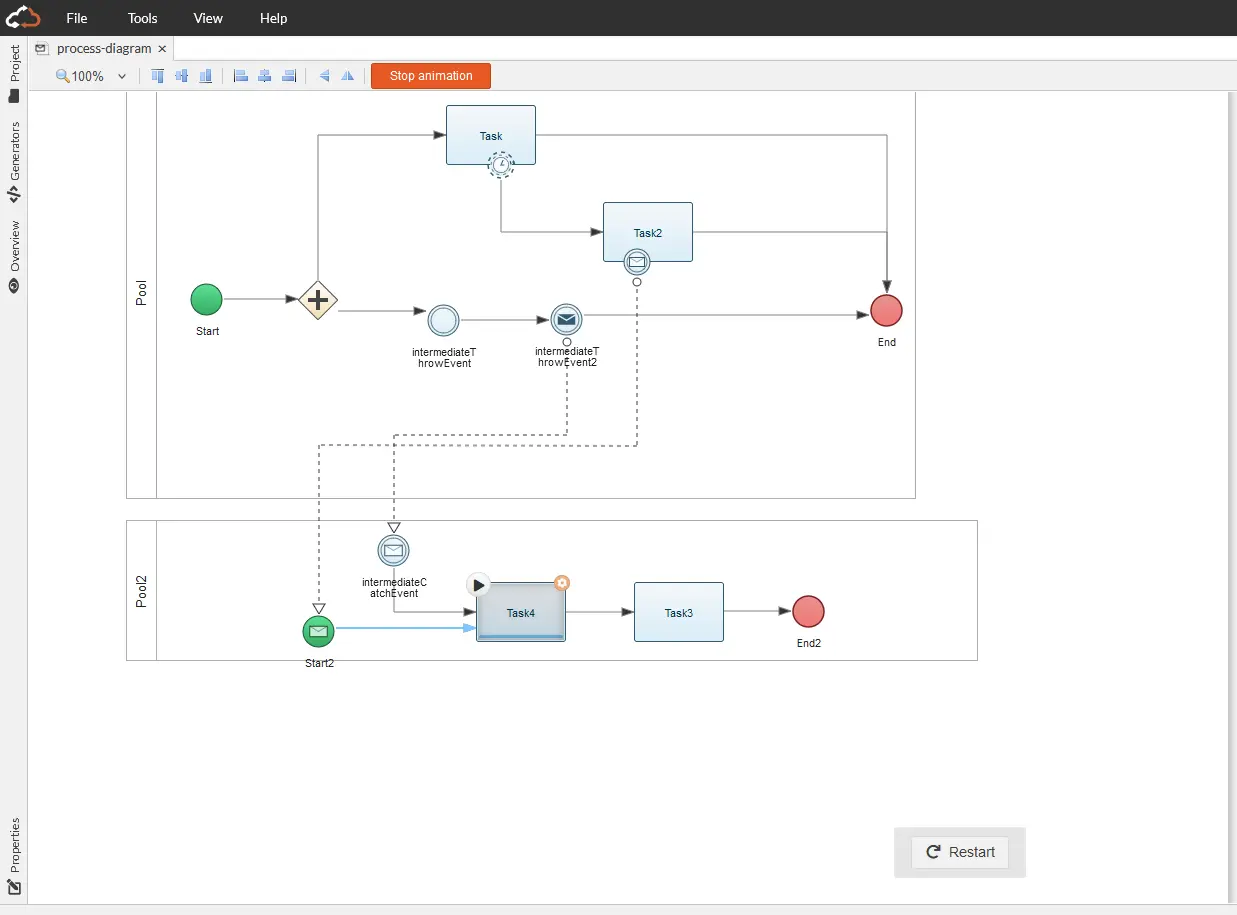Open the Properties side panel
The image size is (1237, 915).
14,857
